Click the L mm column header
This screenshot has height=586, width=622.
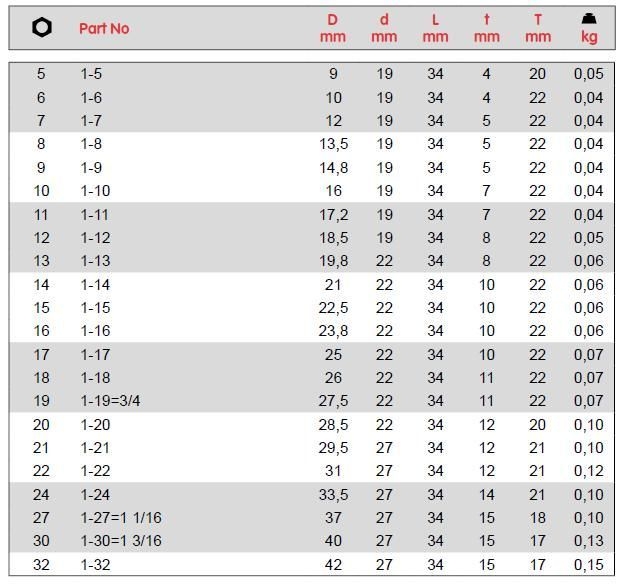435,28
